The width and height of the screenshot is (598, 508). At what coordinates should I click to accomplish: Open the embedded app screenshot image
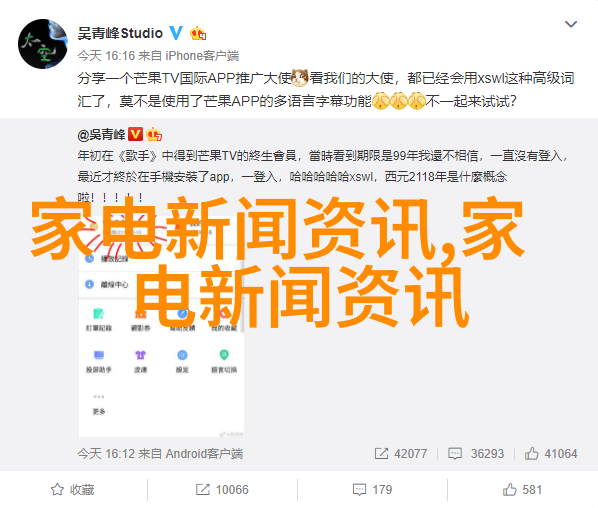pos(161,324)
